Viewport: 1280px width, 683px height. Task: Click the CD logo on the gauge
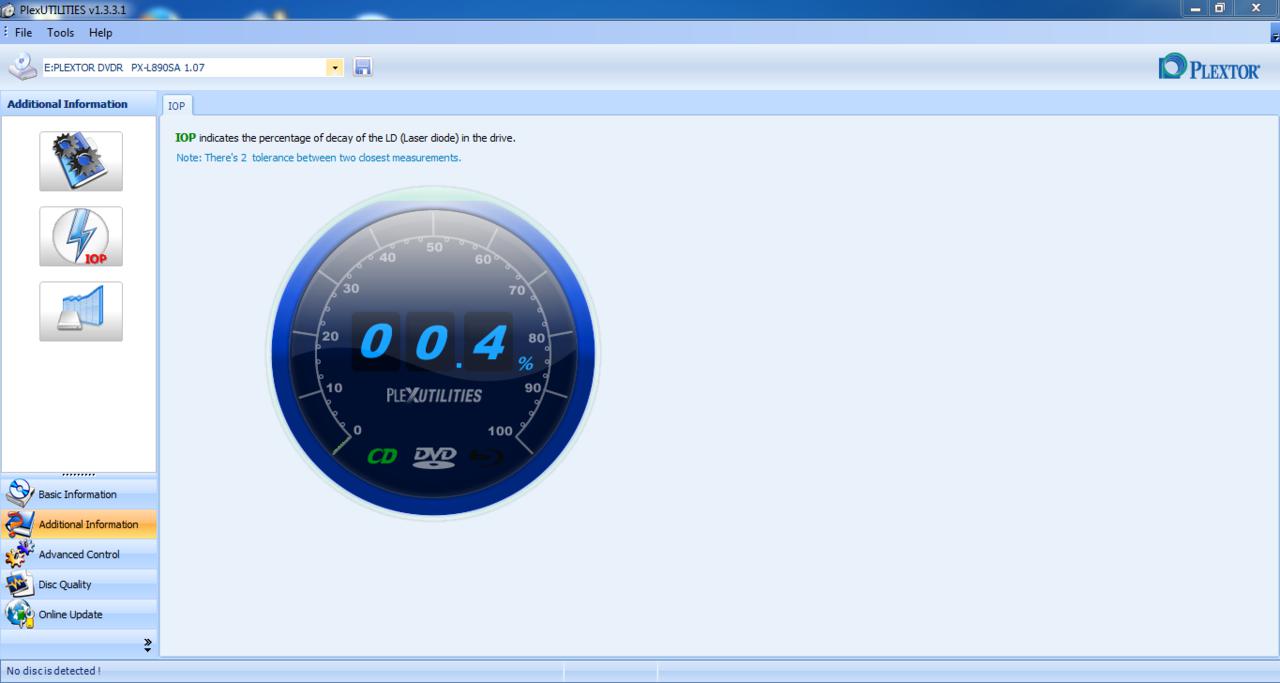tap(382, 456)
